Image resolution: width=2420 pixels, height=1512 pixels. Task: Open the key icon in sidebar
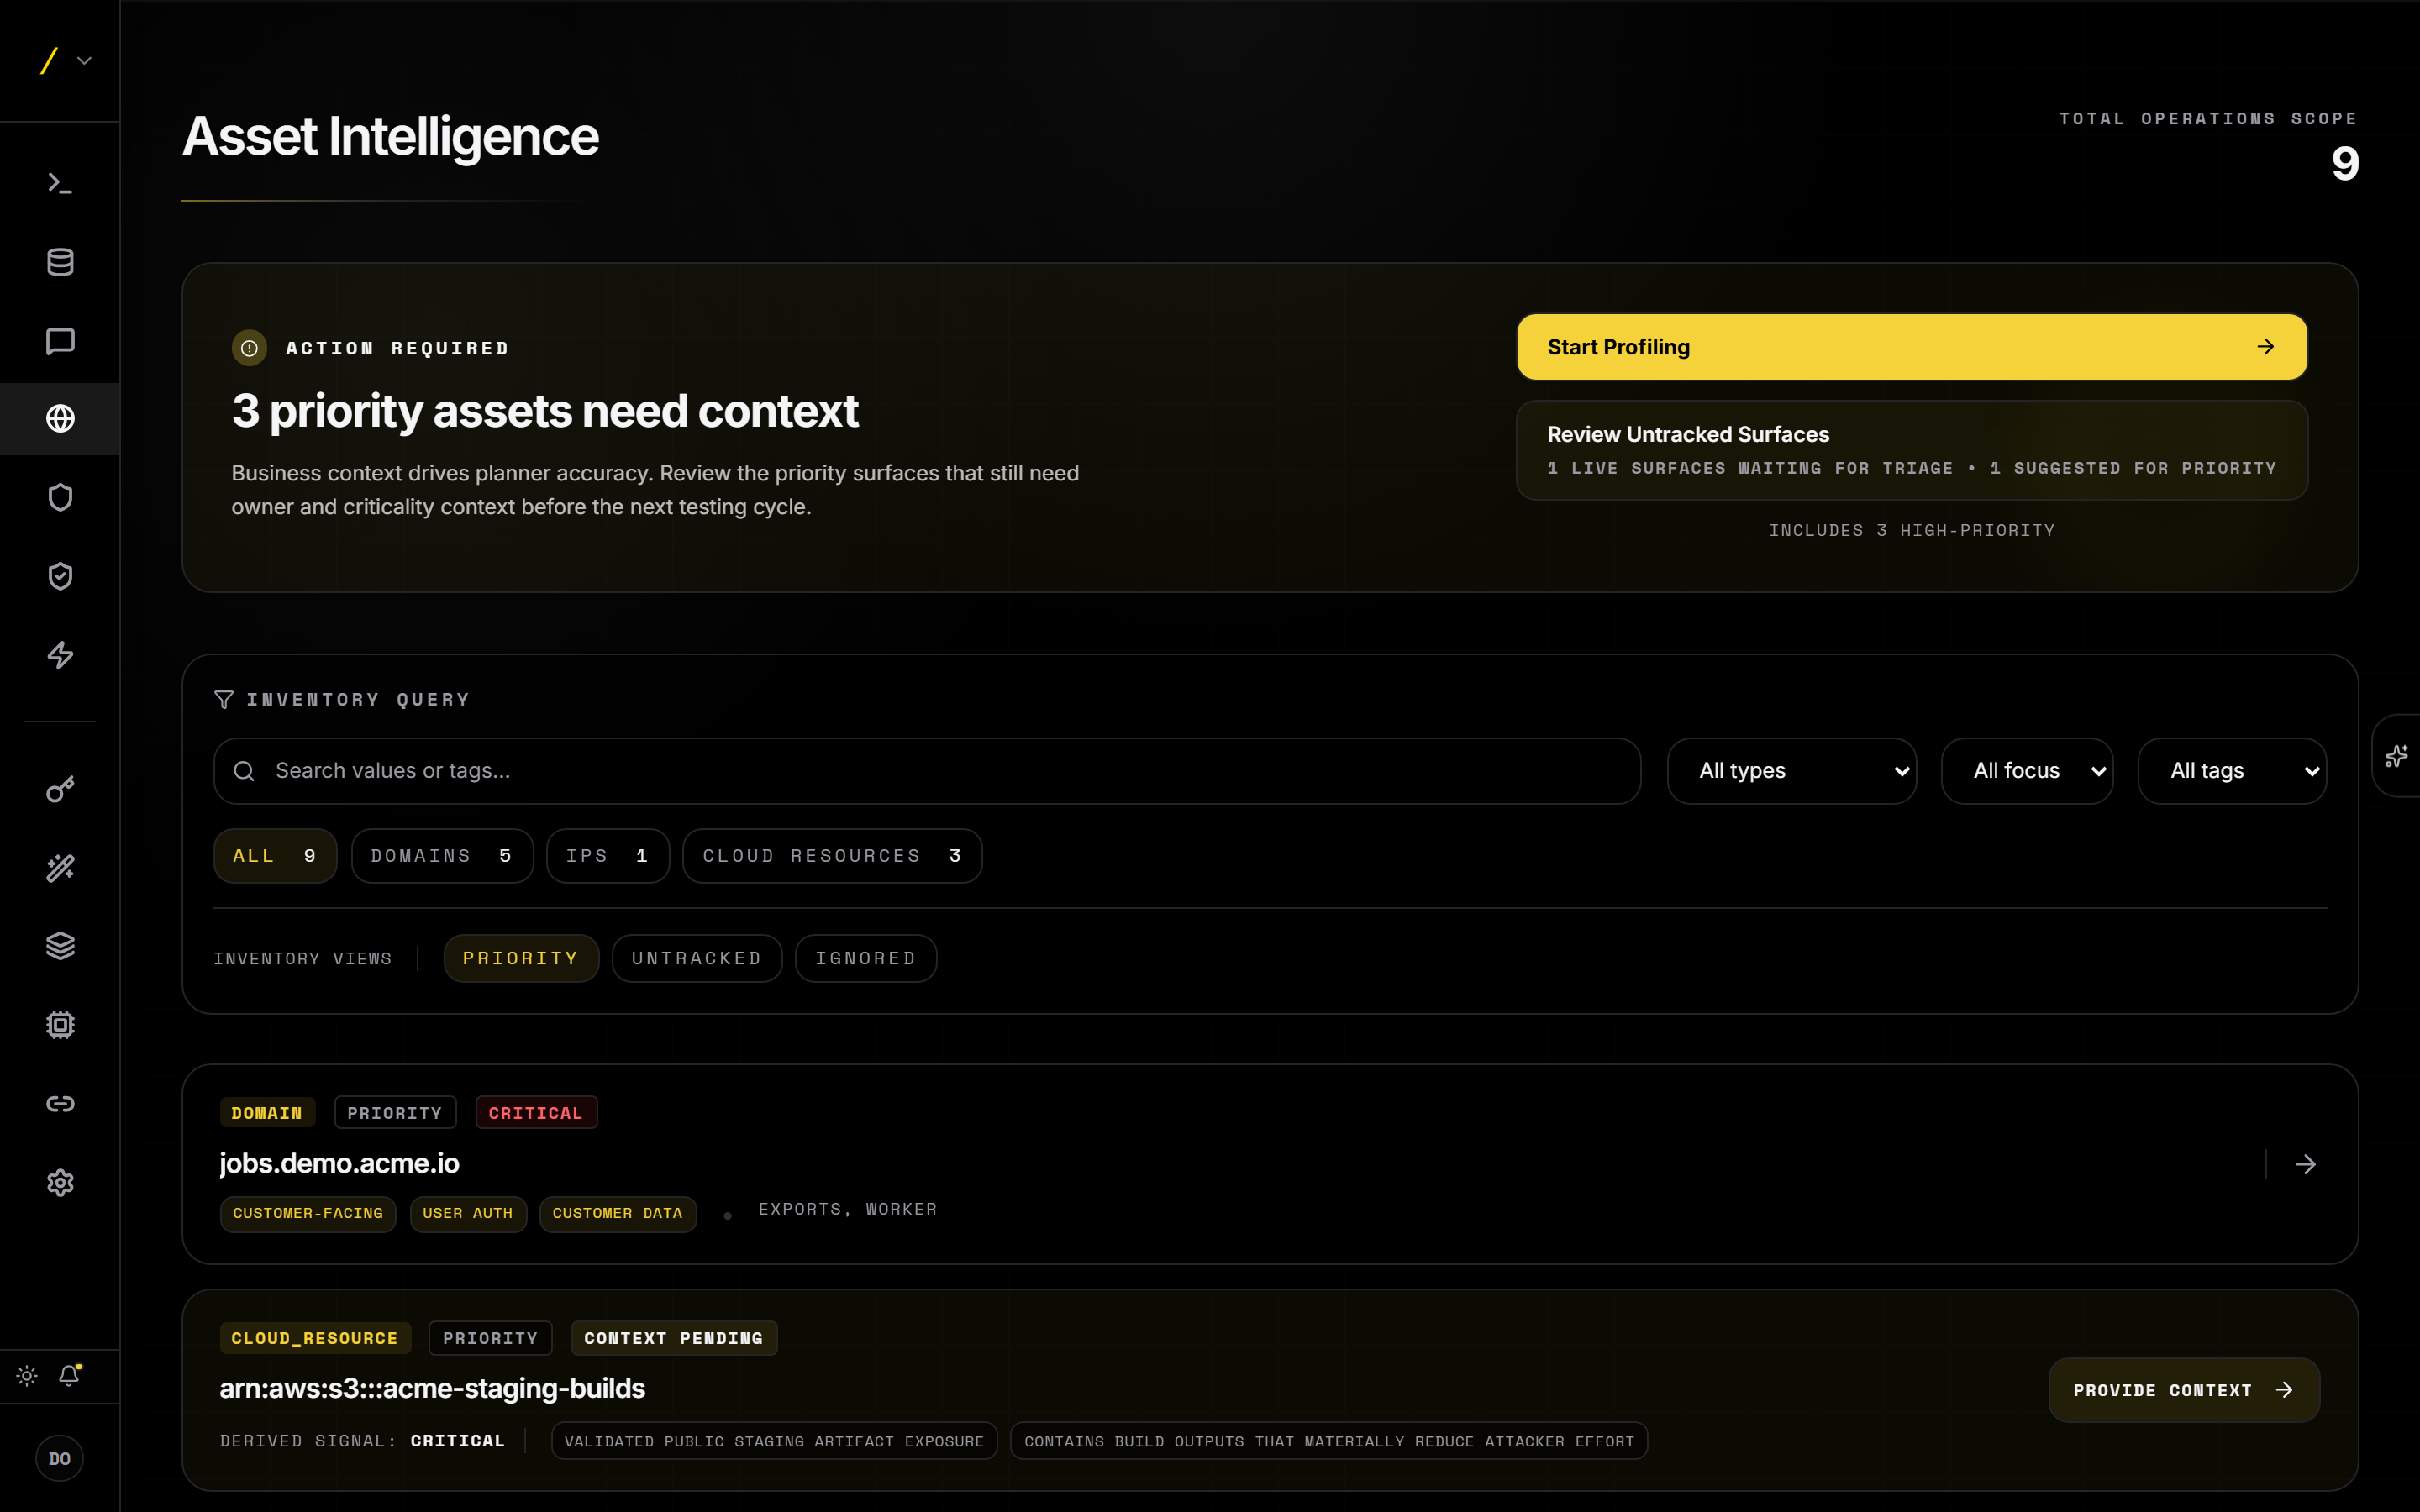click(60, 789)
